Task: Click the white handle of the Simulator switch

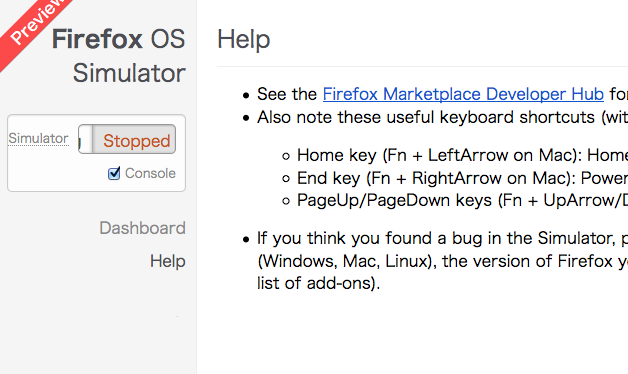Action: [85, 139]
